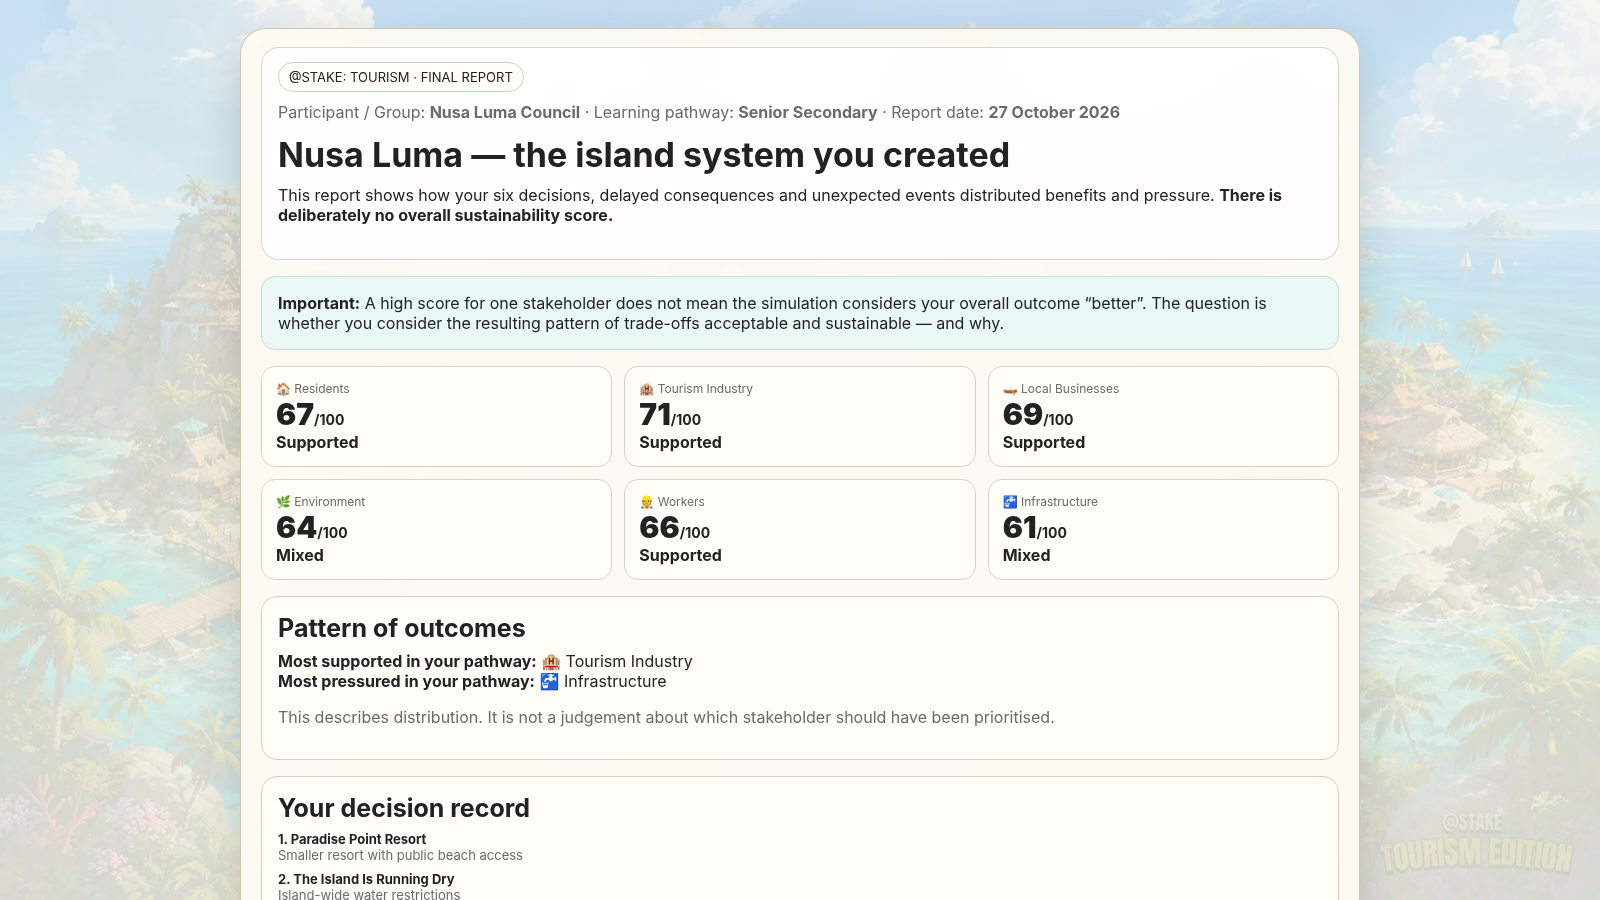The width and height of the screenshot is (1600, 900).
Task: Click the Residents house icon
Action: click(283, 389)
